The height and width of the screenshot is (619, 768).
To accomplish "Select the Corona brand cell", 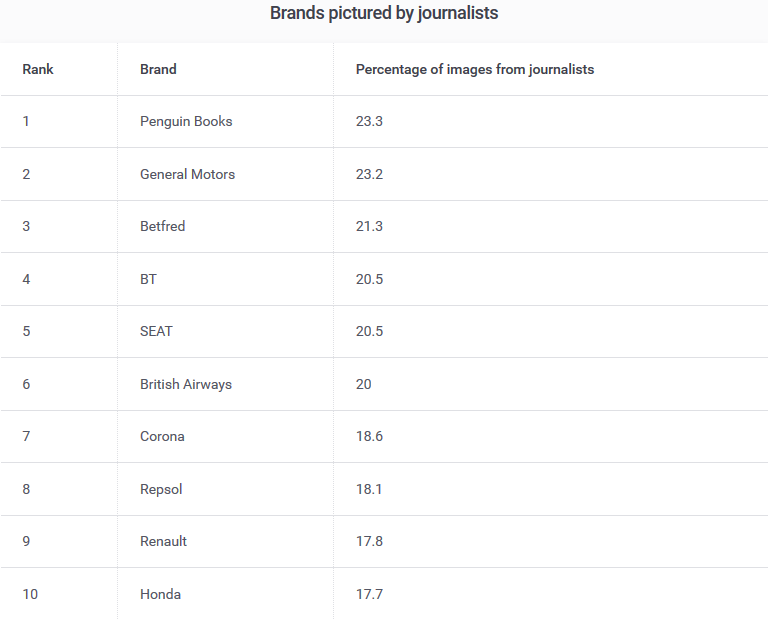I will (162, 436).
